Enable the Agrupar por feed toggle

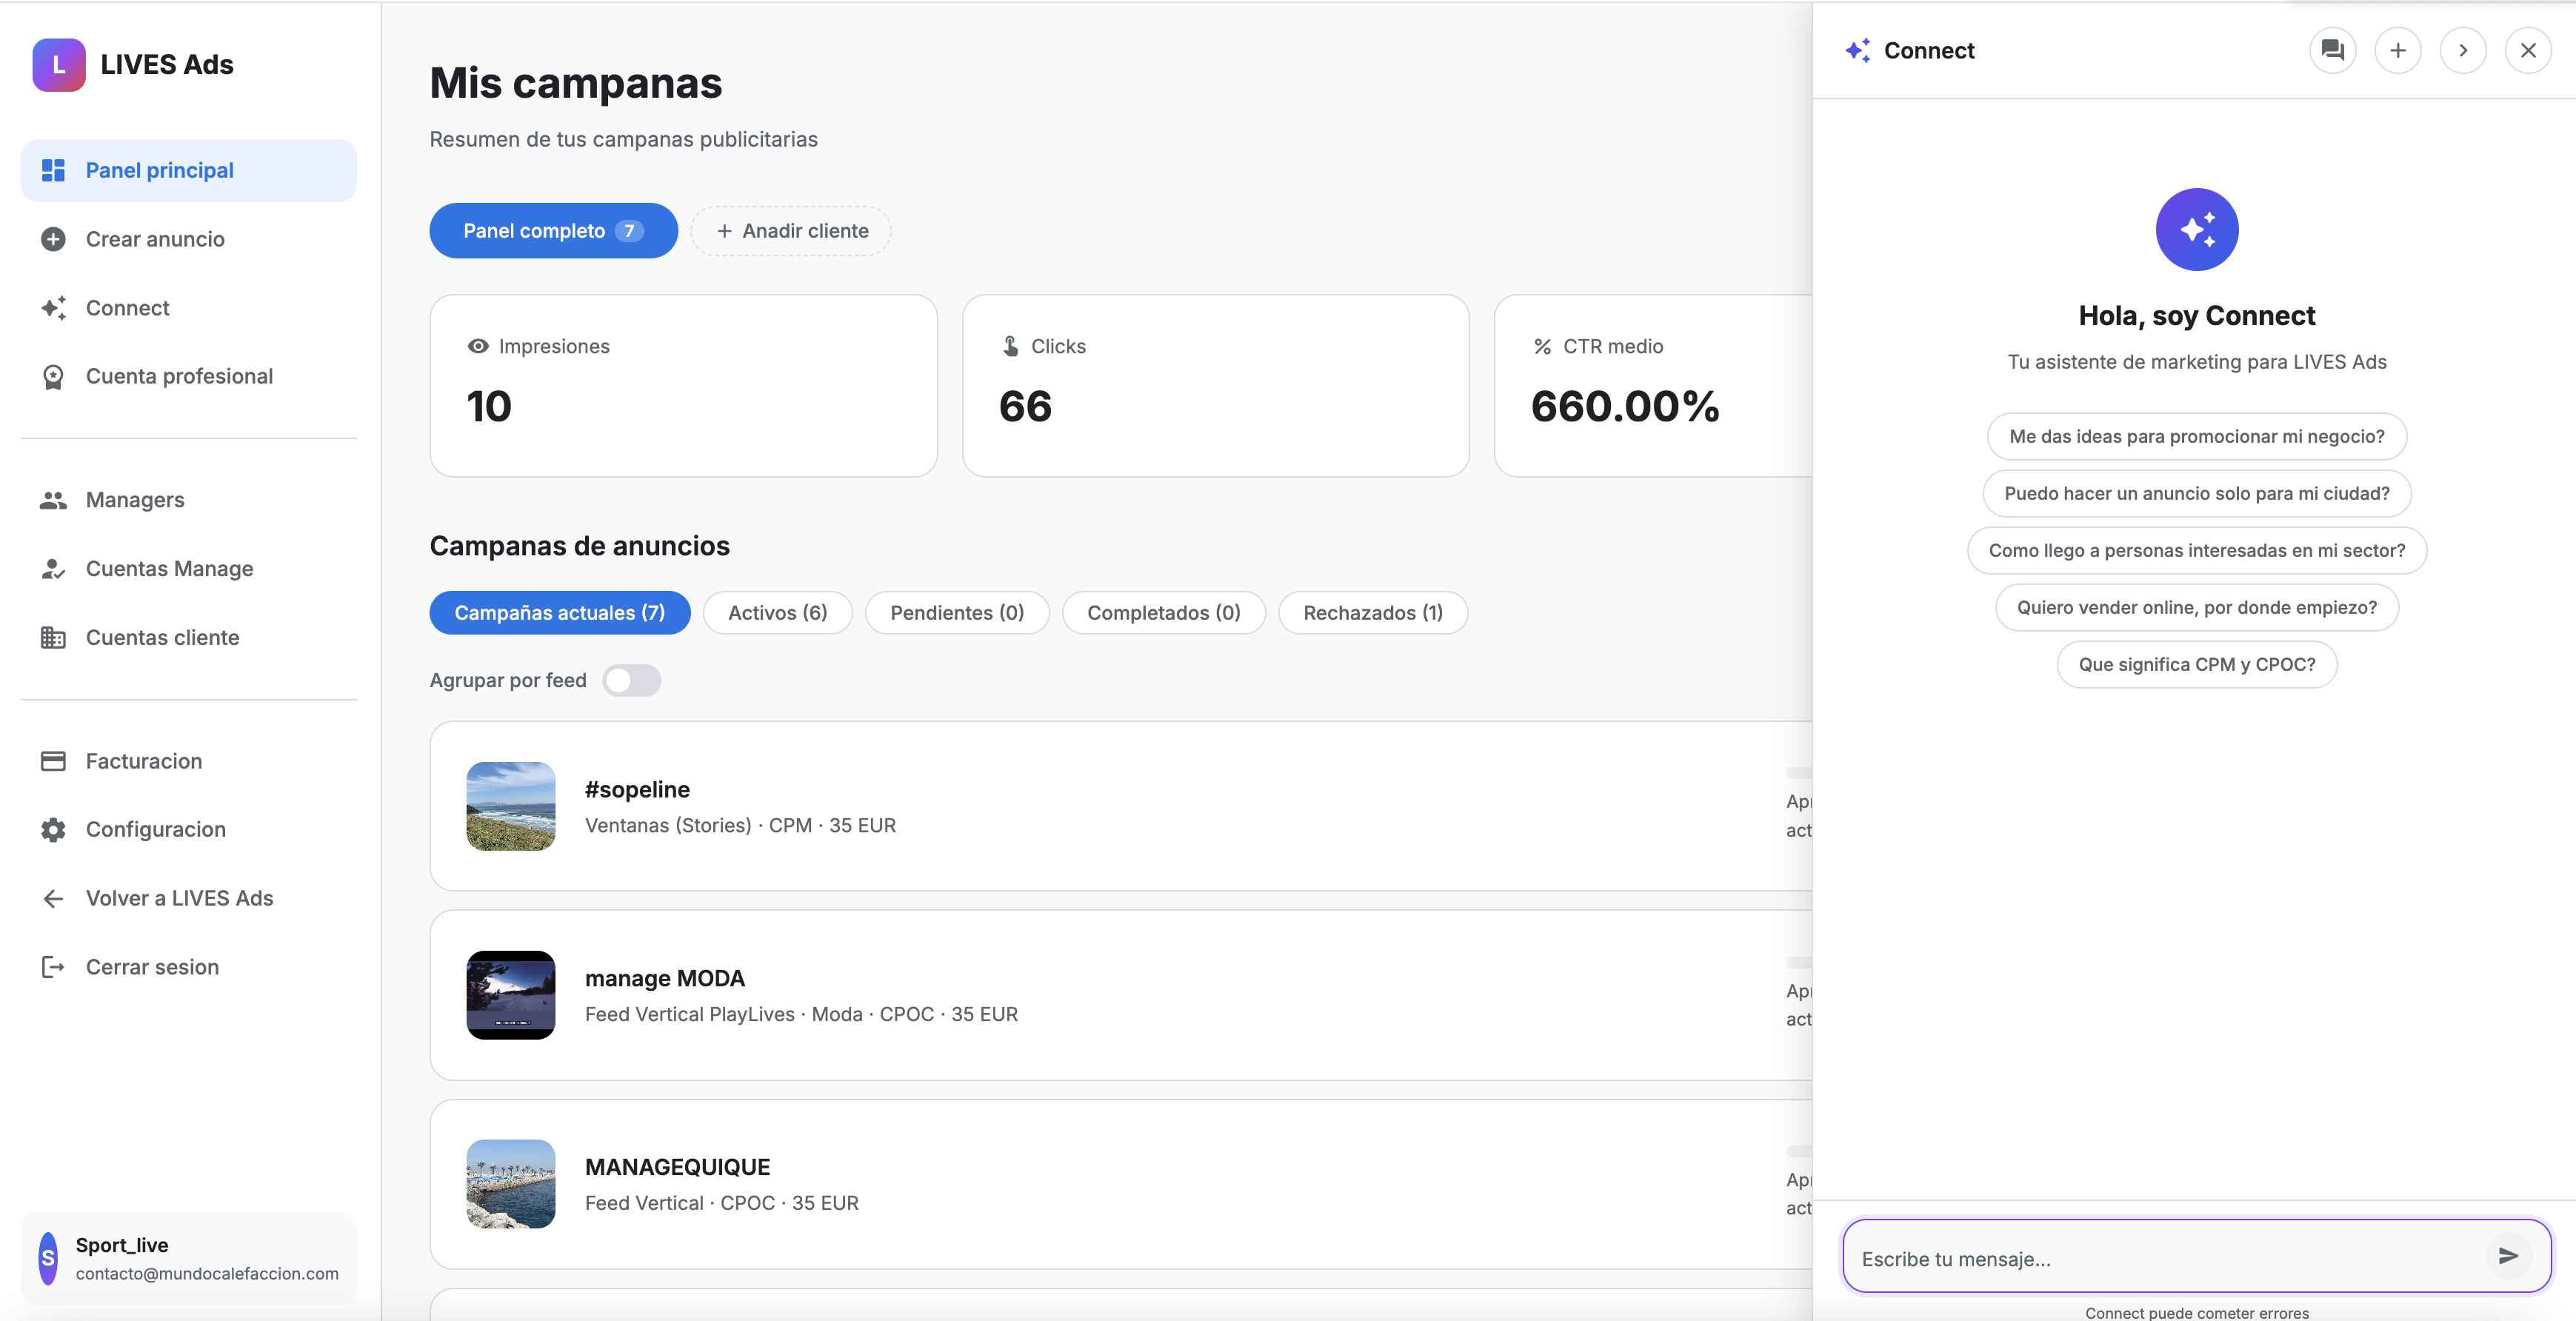pyautogui.click(x=631, y=680)
